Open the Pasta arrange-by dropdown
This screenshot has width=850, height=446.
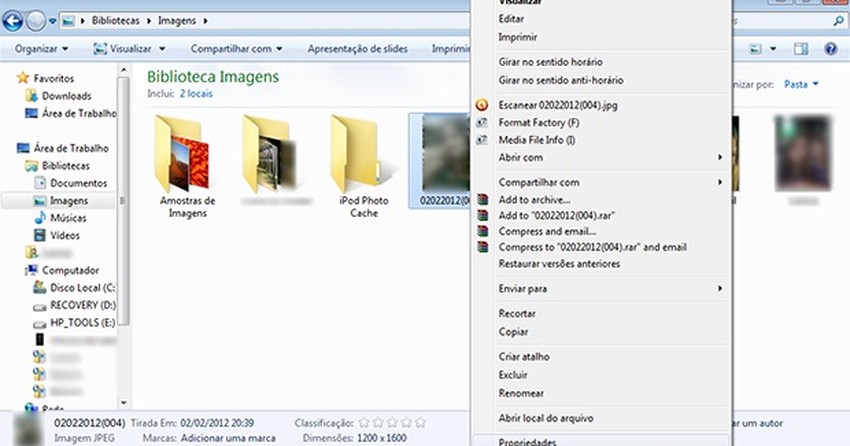tap(801, 85)
